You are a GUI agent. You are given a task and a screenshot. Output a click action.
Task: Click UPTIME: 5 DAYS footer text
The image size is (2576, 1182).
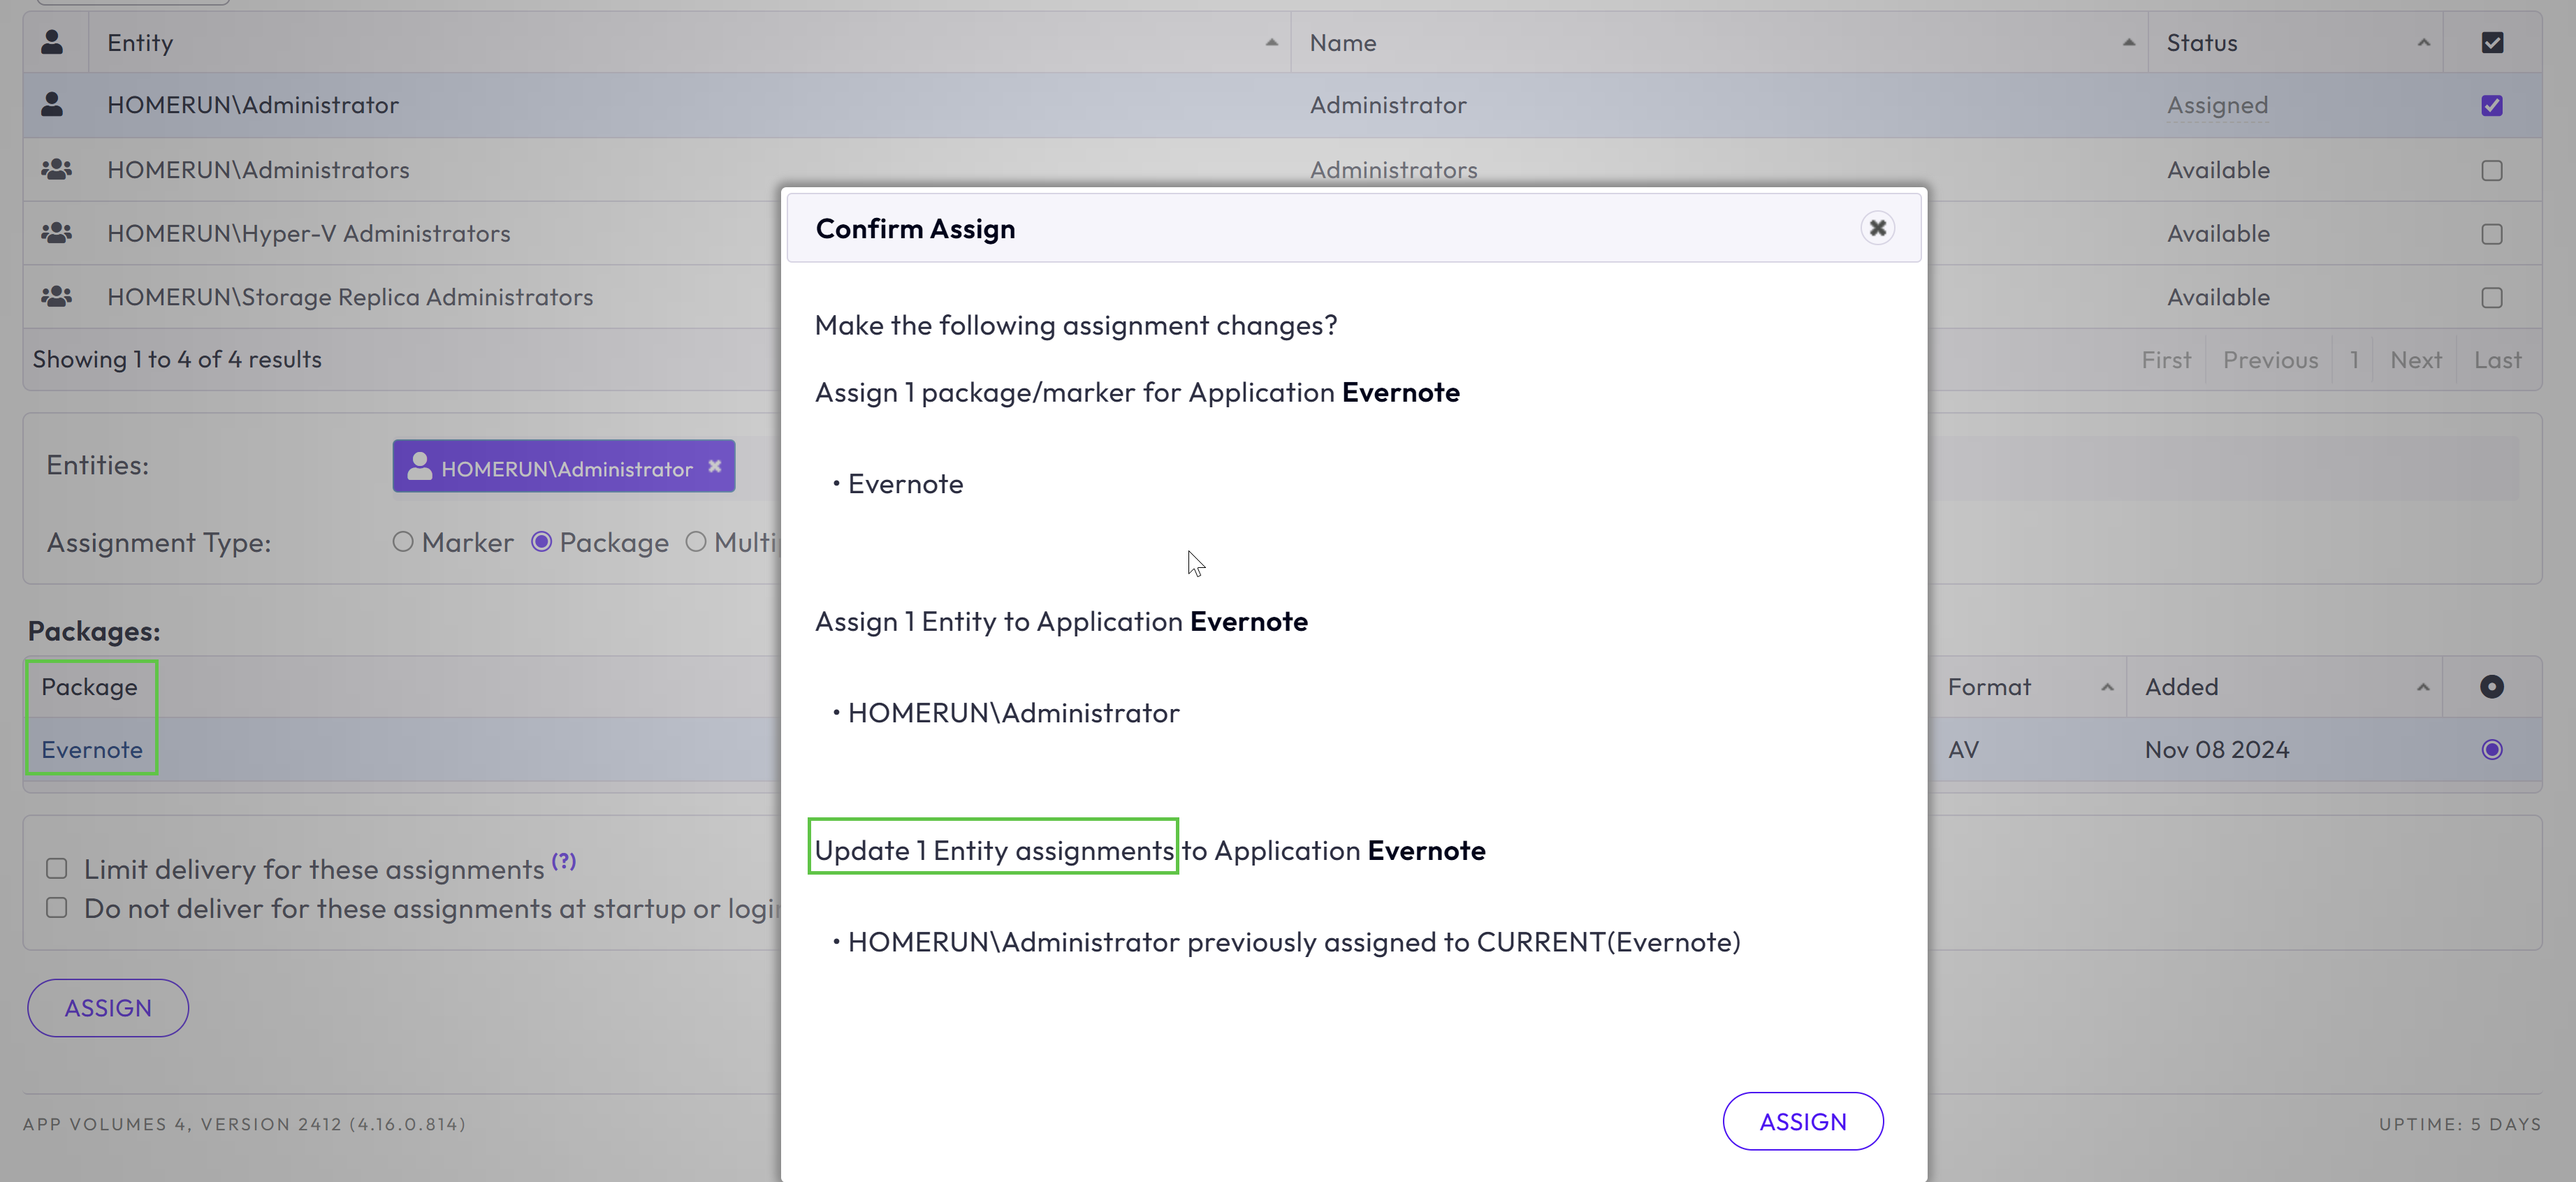point(2459,1123)
